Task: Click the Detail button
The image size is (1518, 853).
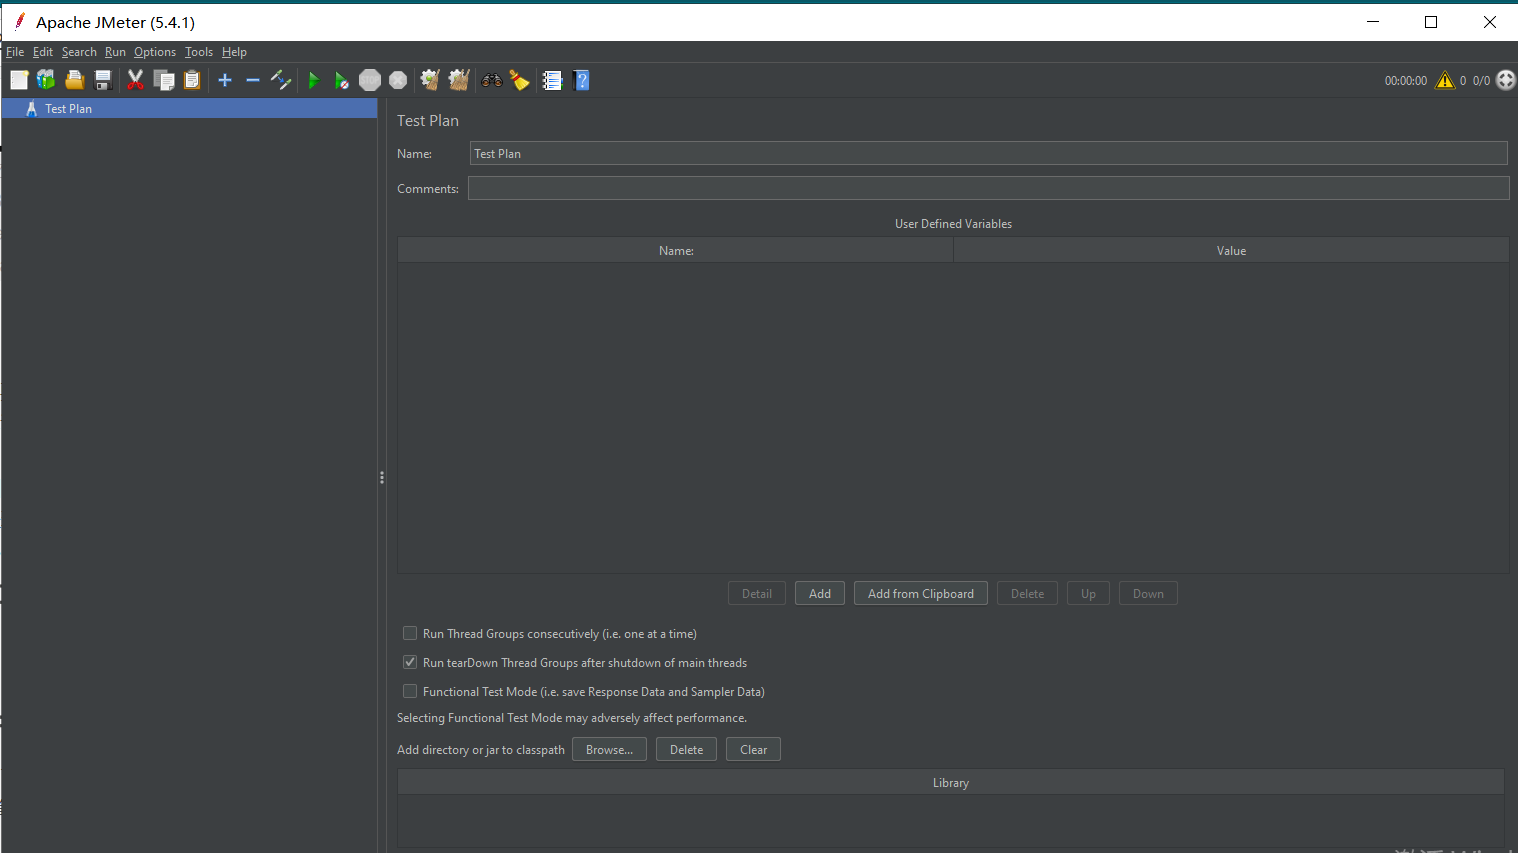Action: coord(757,593)
